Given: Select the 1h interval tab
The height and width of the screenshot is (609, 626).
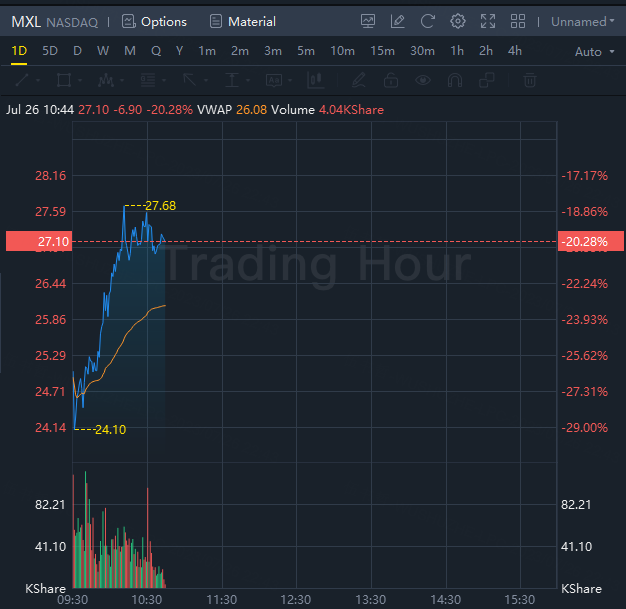Looking at the screenshot, I should tap(457, 51).
